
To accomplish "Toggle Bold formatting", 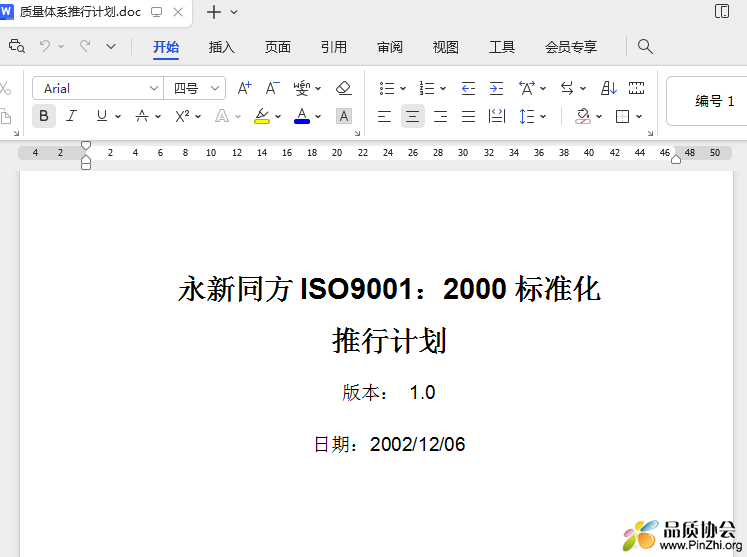I will tap(44, 116).
